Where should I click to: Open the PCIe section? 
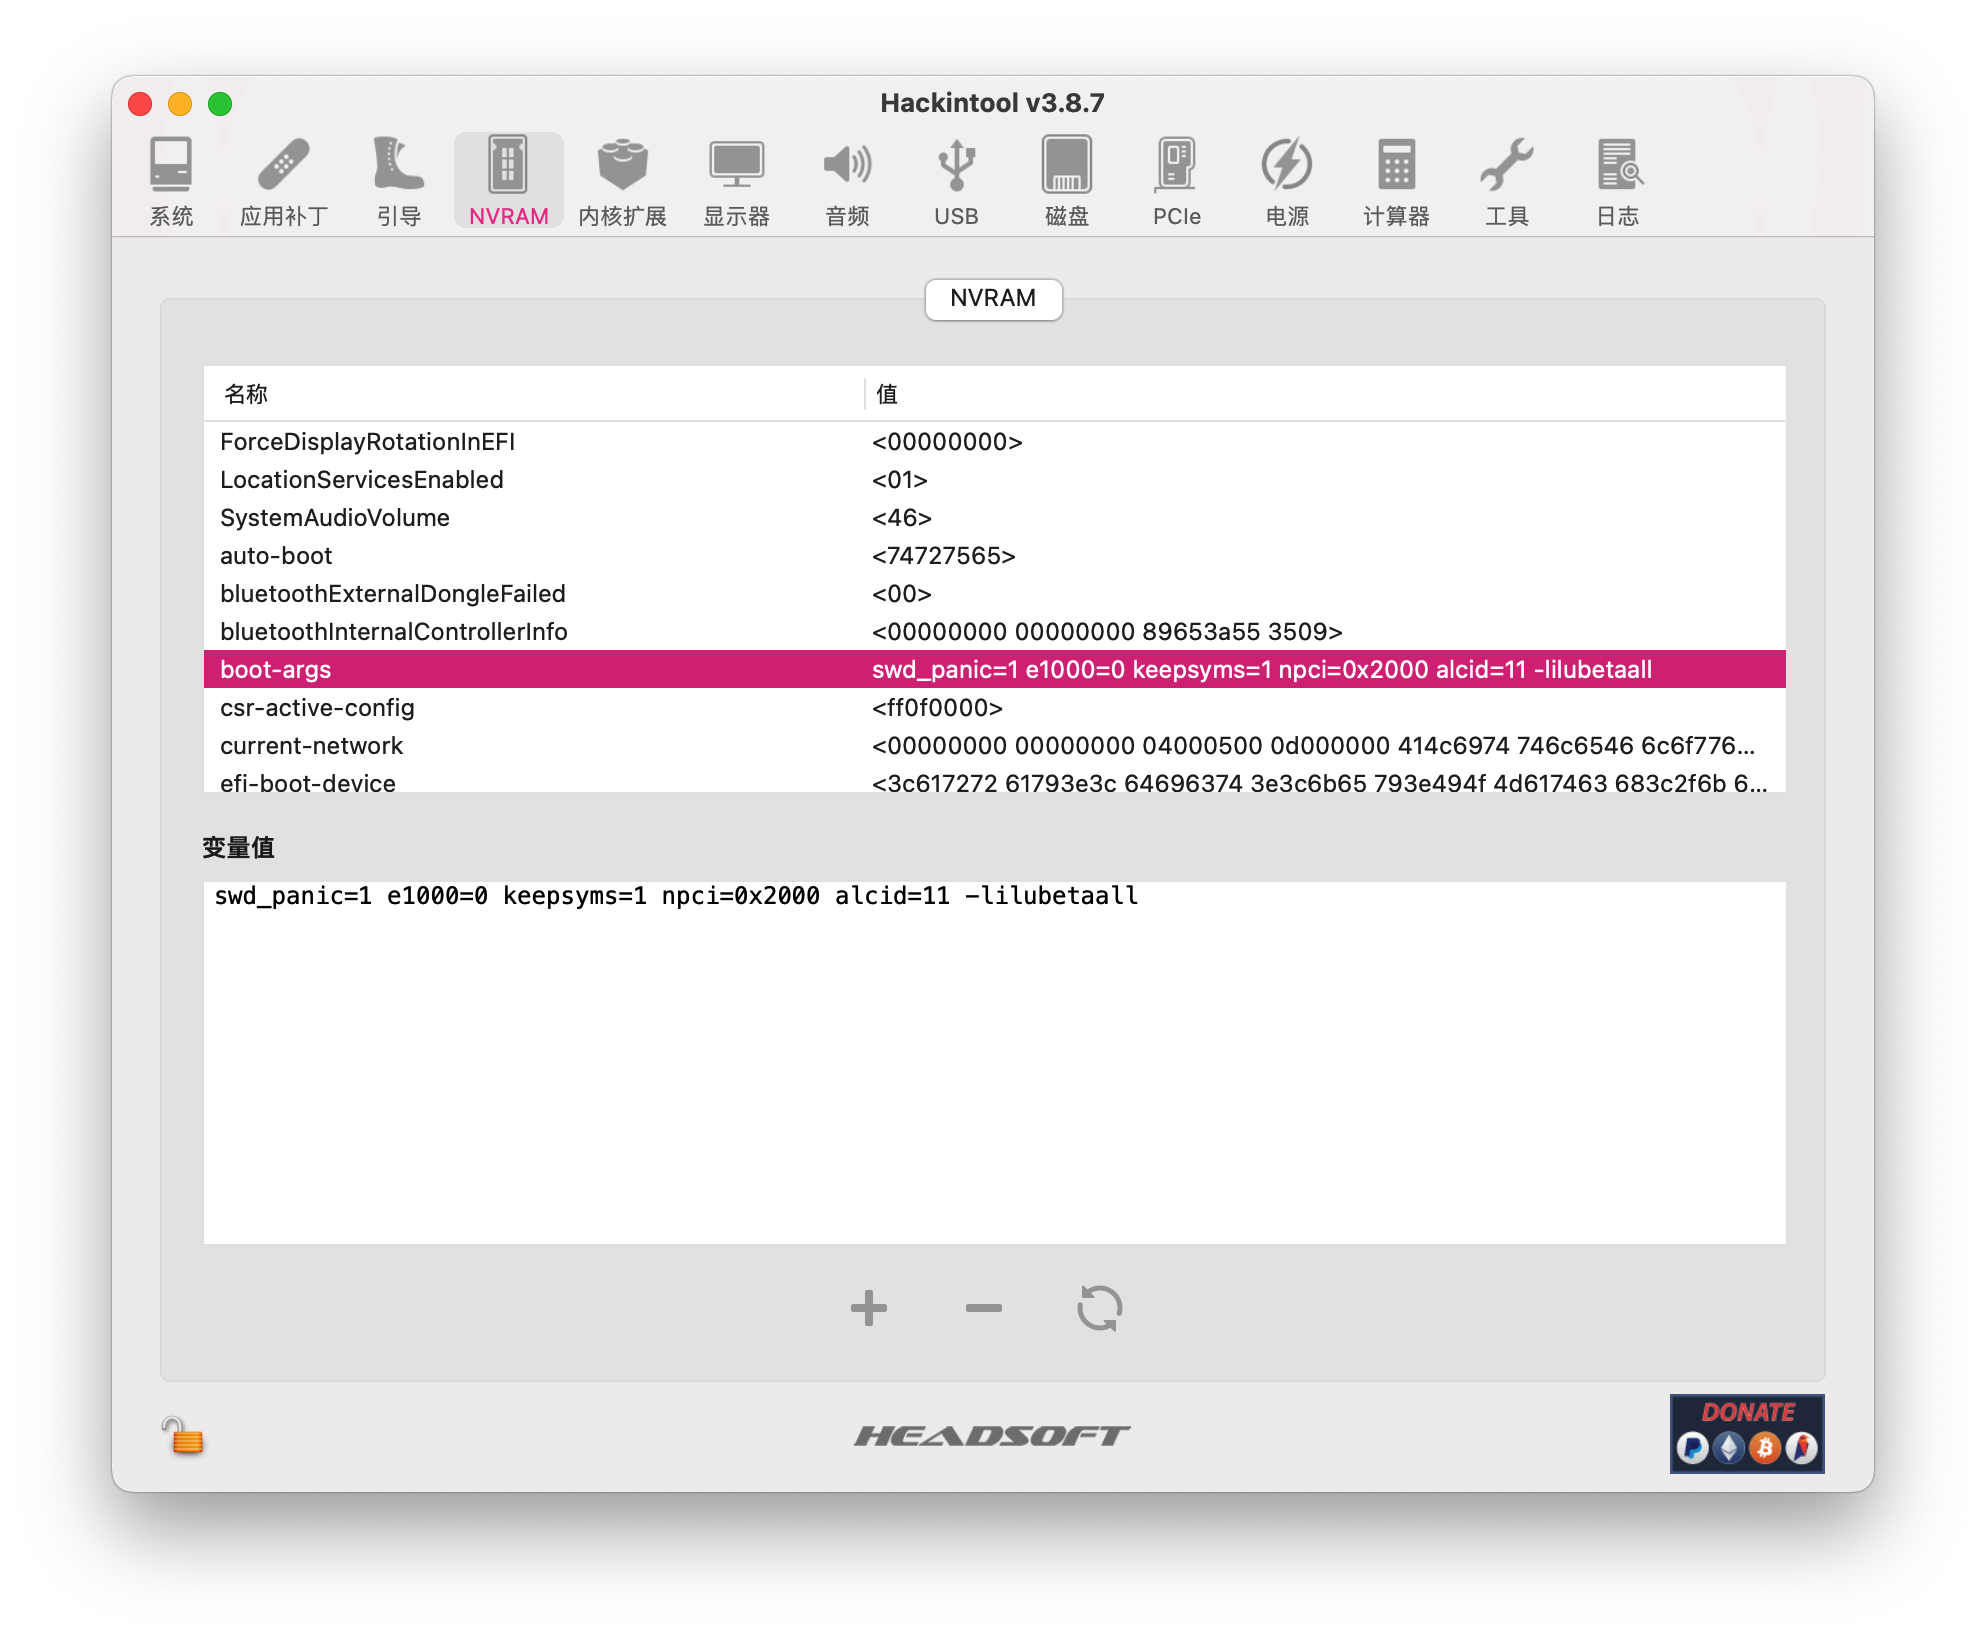(1177, 181)
